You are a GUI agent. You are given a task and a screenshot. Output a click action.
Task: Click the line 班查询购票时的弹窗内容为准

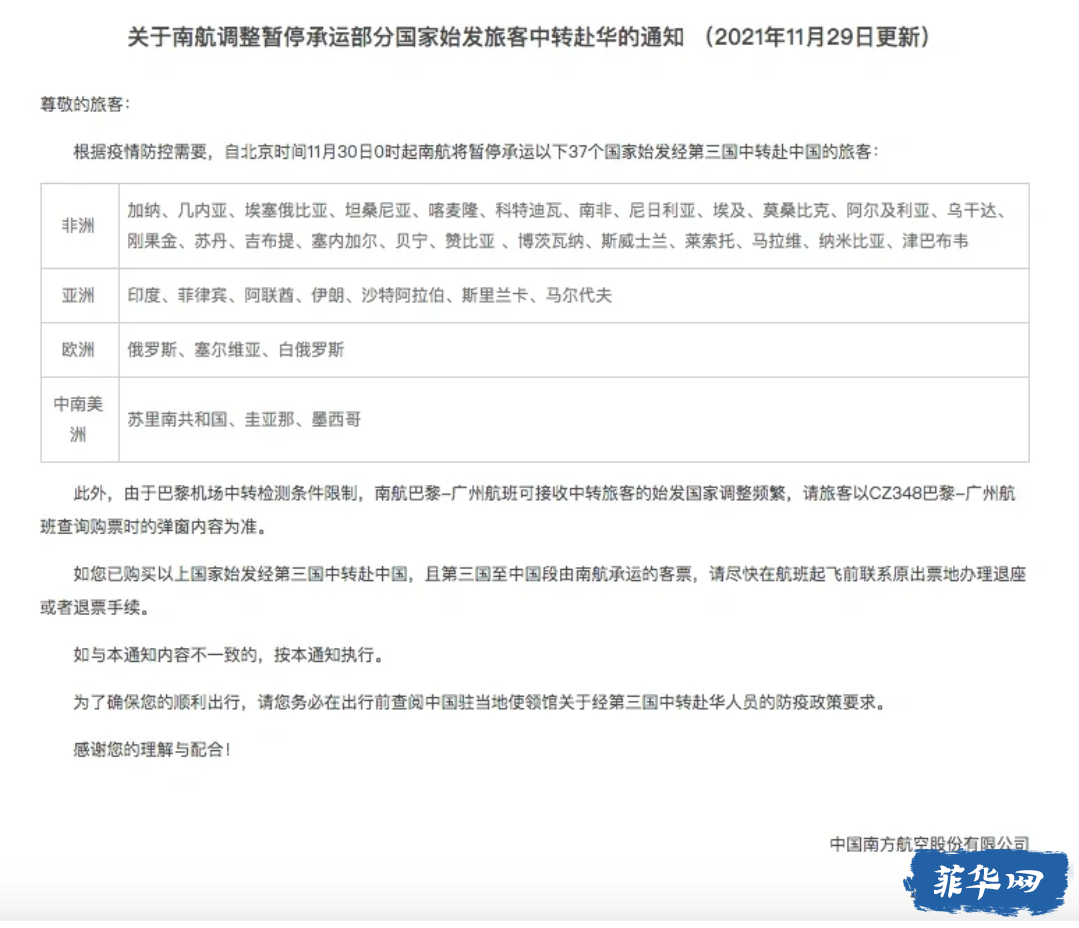coord(153,526)
